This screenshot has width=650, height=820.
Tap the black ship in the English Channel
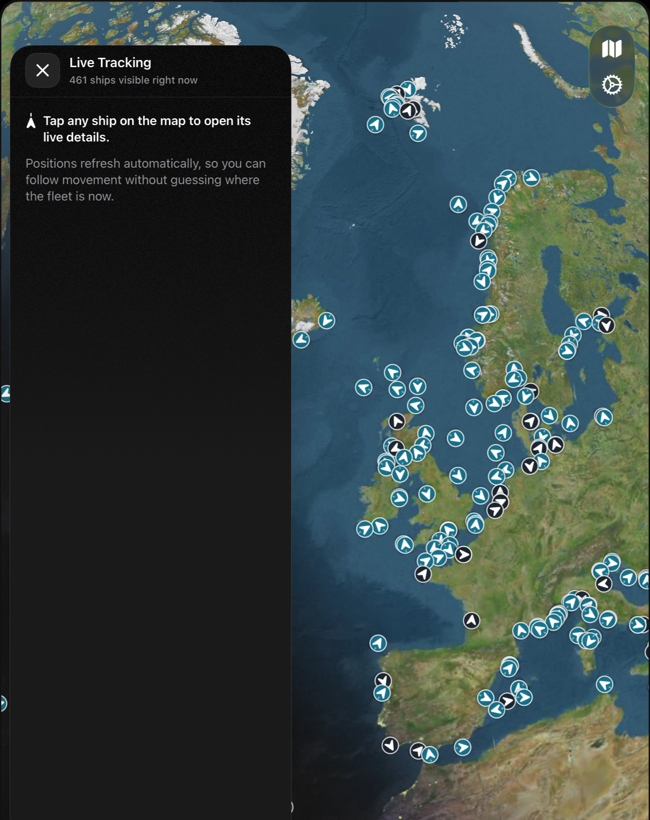click(463, 554)
